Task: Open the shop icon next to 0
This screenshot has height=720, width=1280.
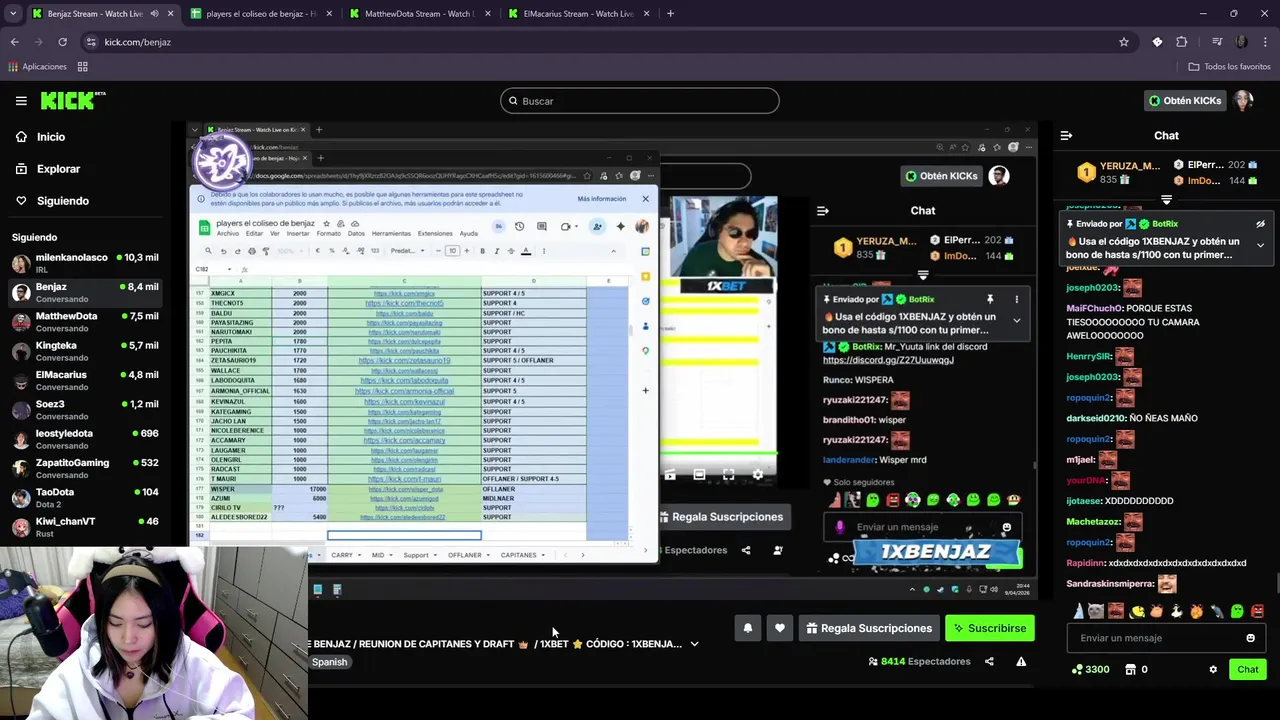Action: (1130, 669)
